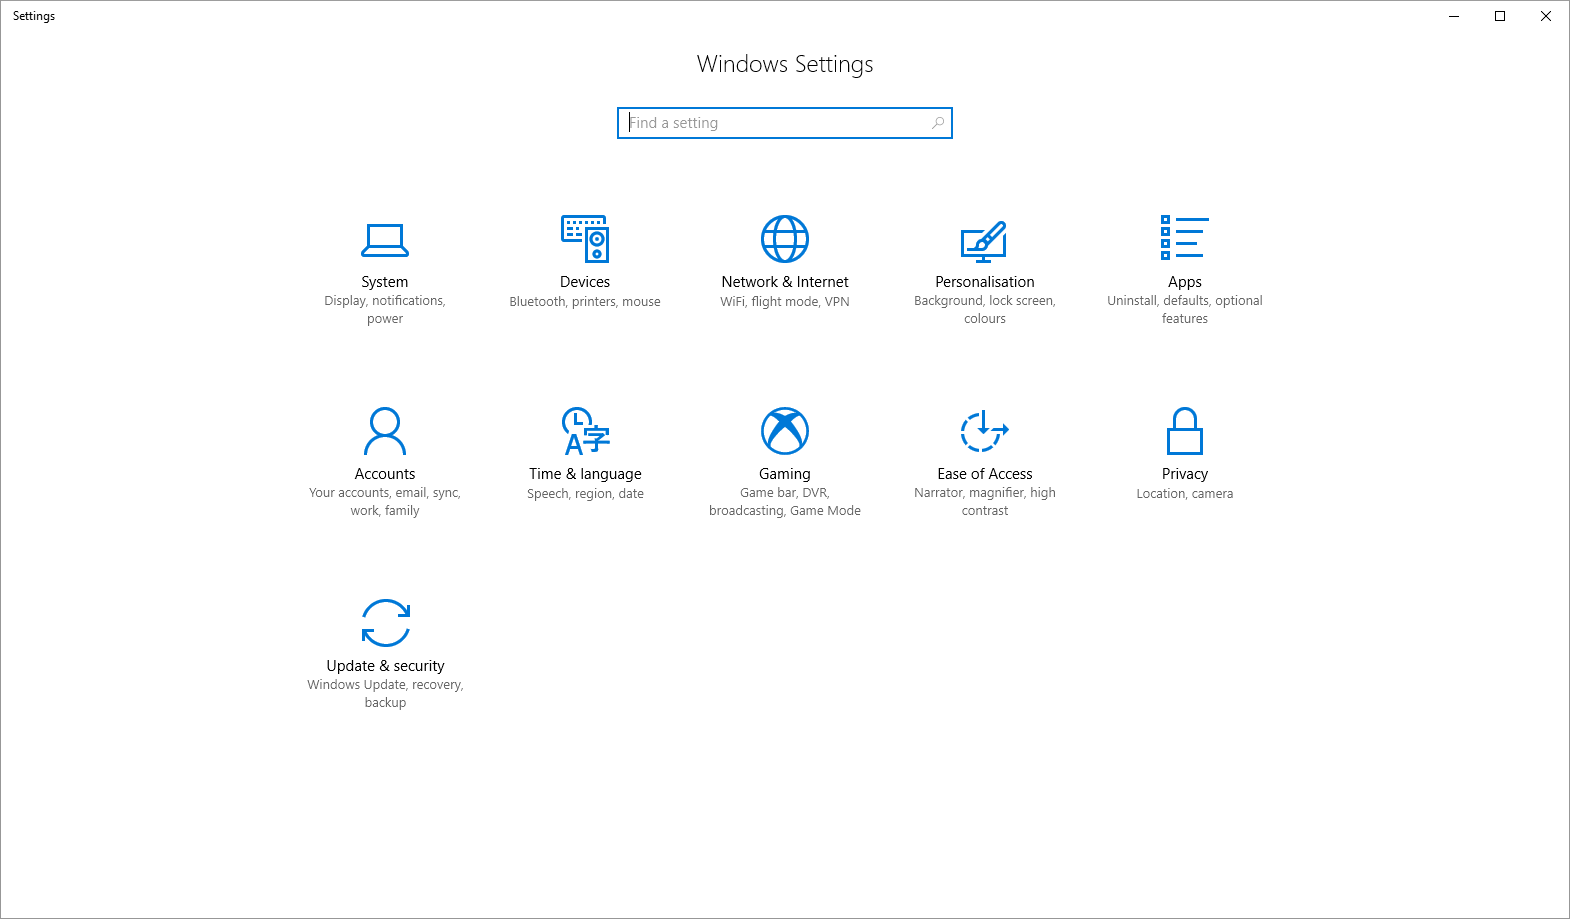The image size is (1570, 919).
Task: Open the Time & language icon
Action: pyautogui.click(x=586, y=431)
